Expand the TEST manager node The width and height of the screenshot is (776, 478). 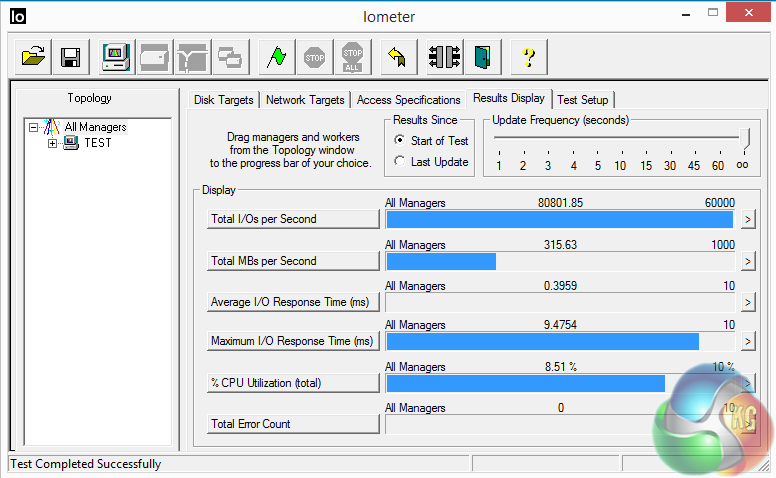52,143
